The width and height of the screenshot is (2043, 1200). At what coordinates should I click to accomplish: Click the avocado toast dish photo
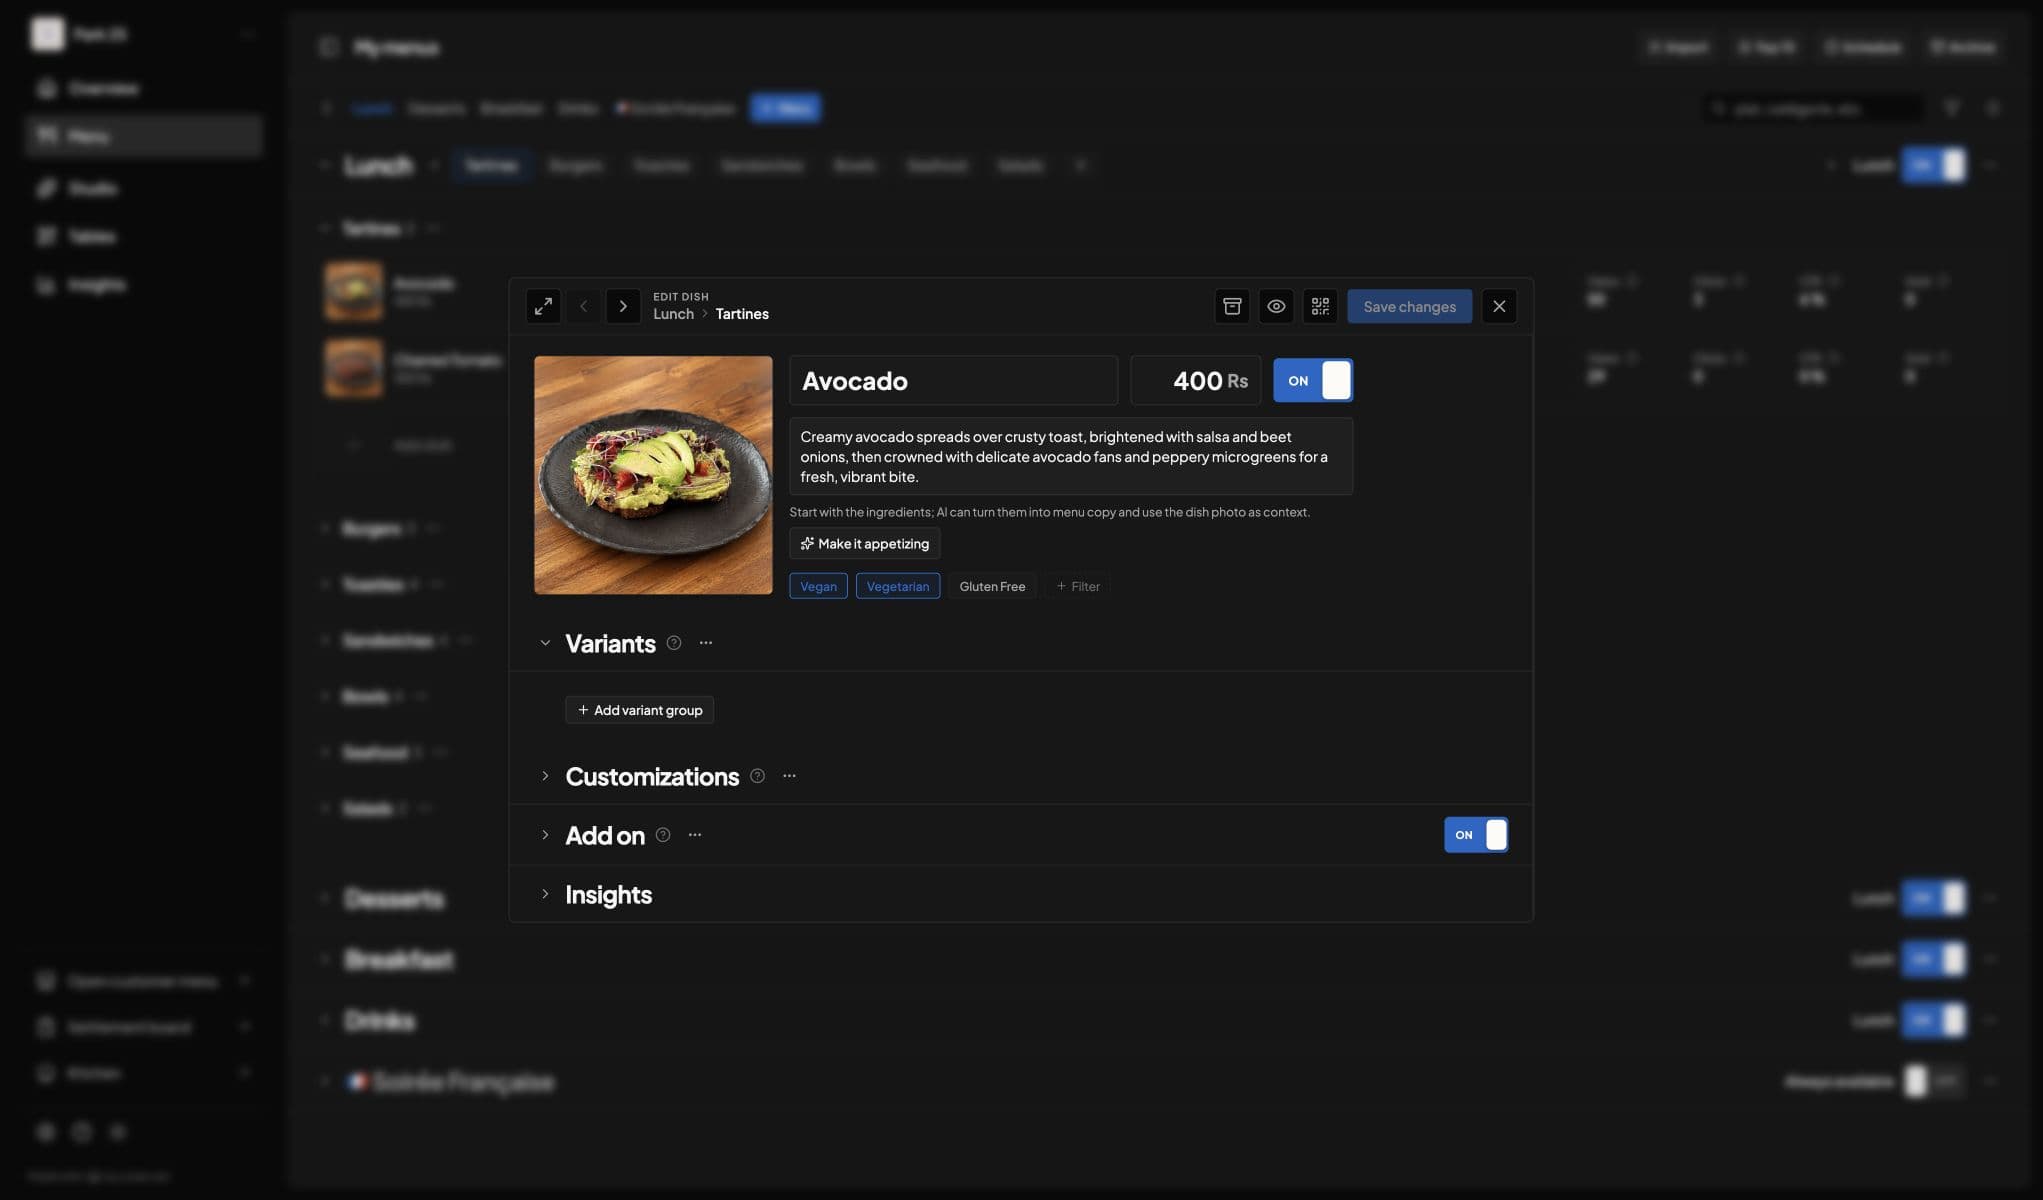(653, 475)
